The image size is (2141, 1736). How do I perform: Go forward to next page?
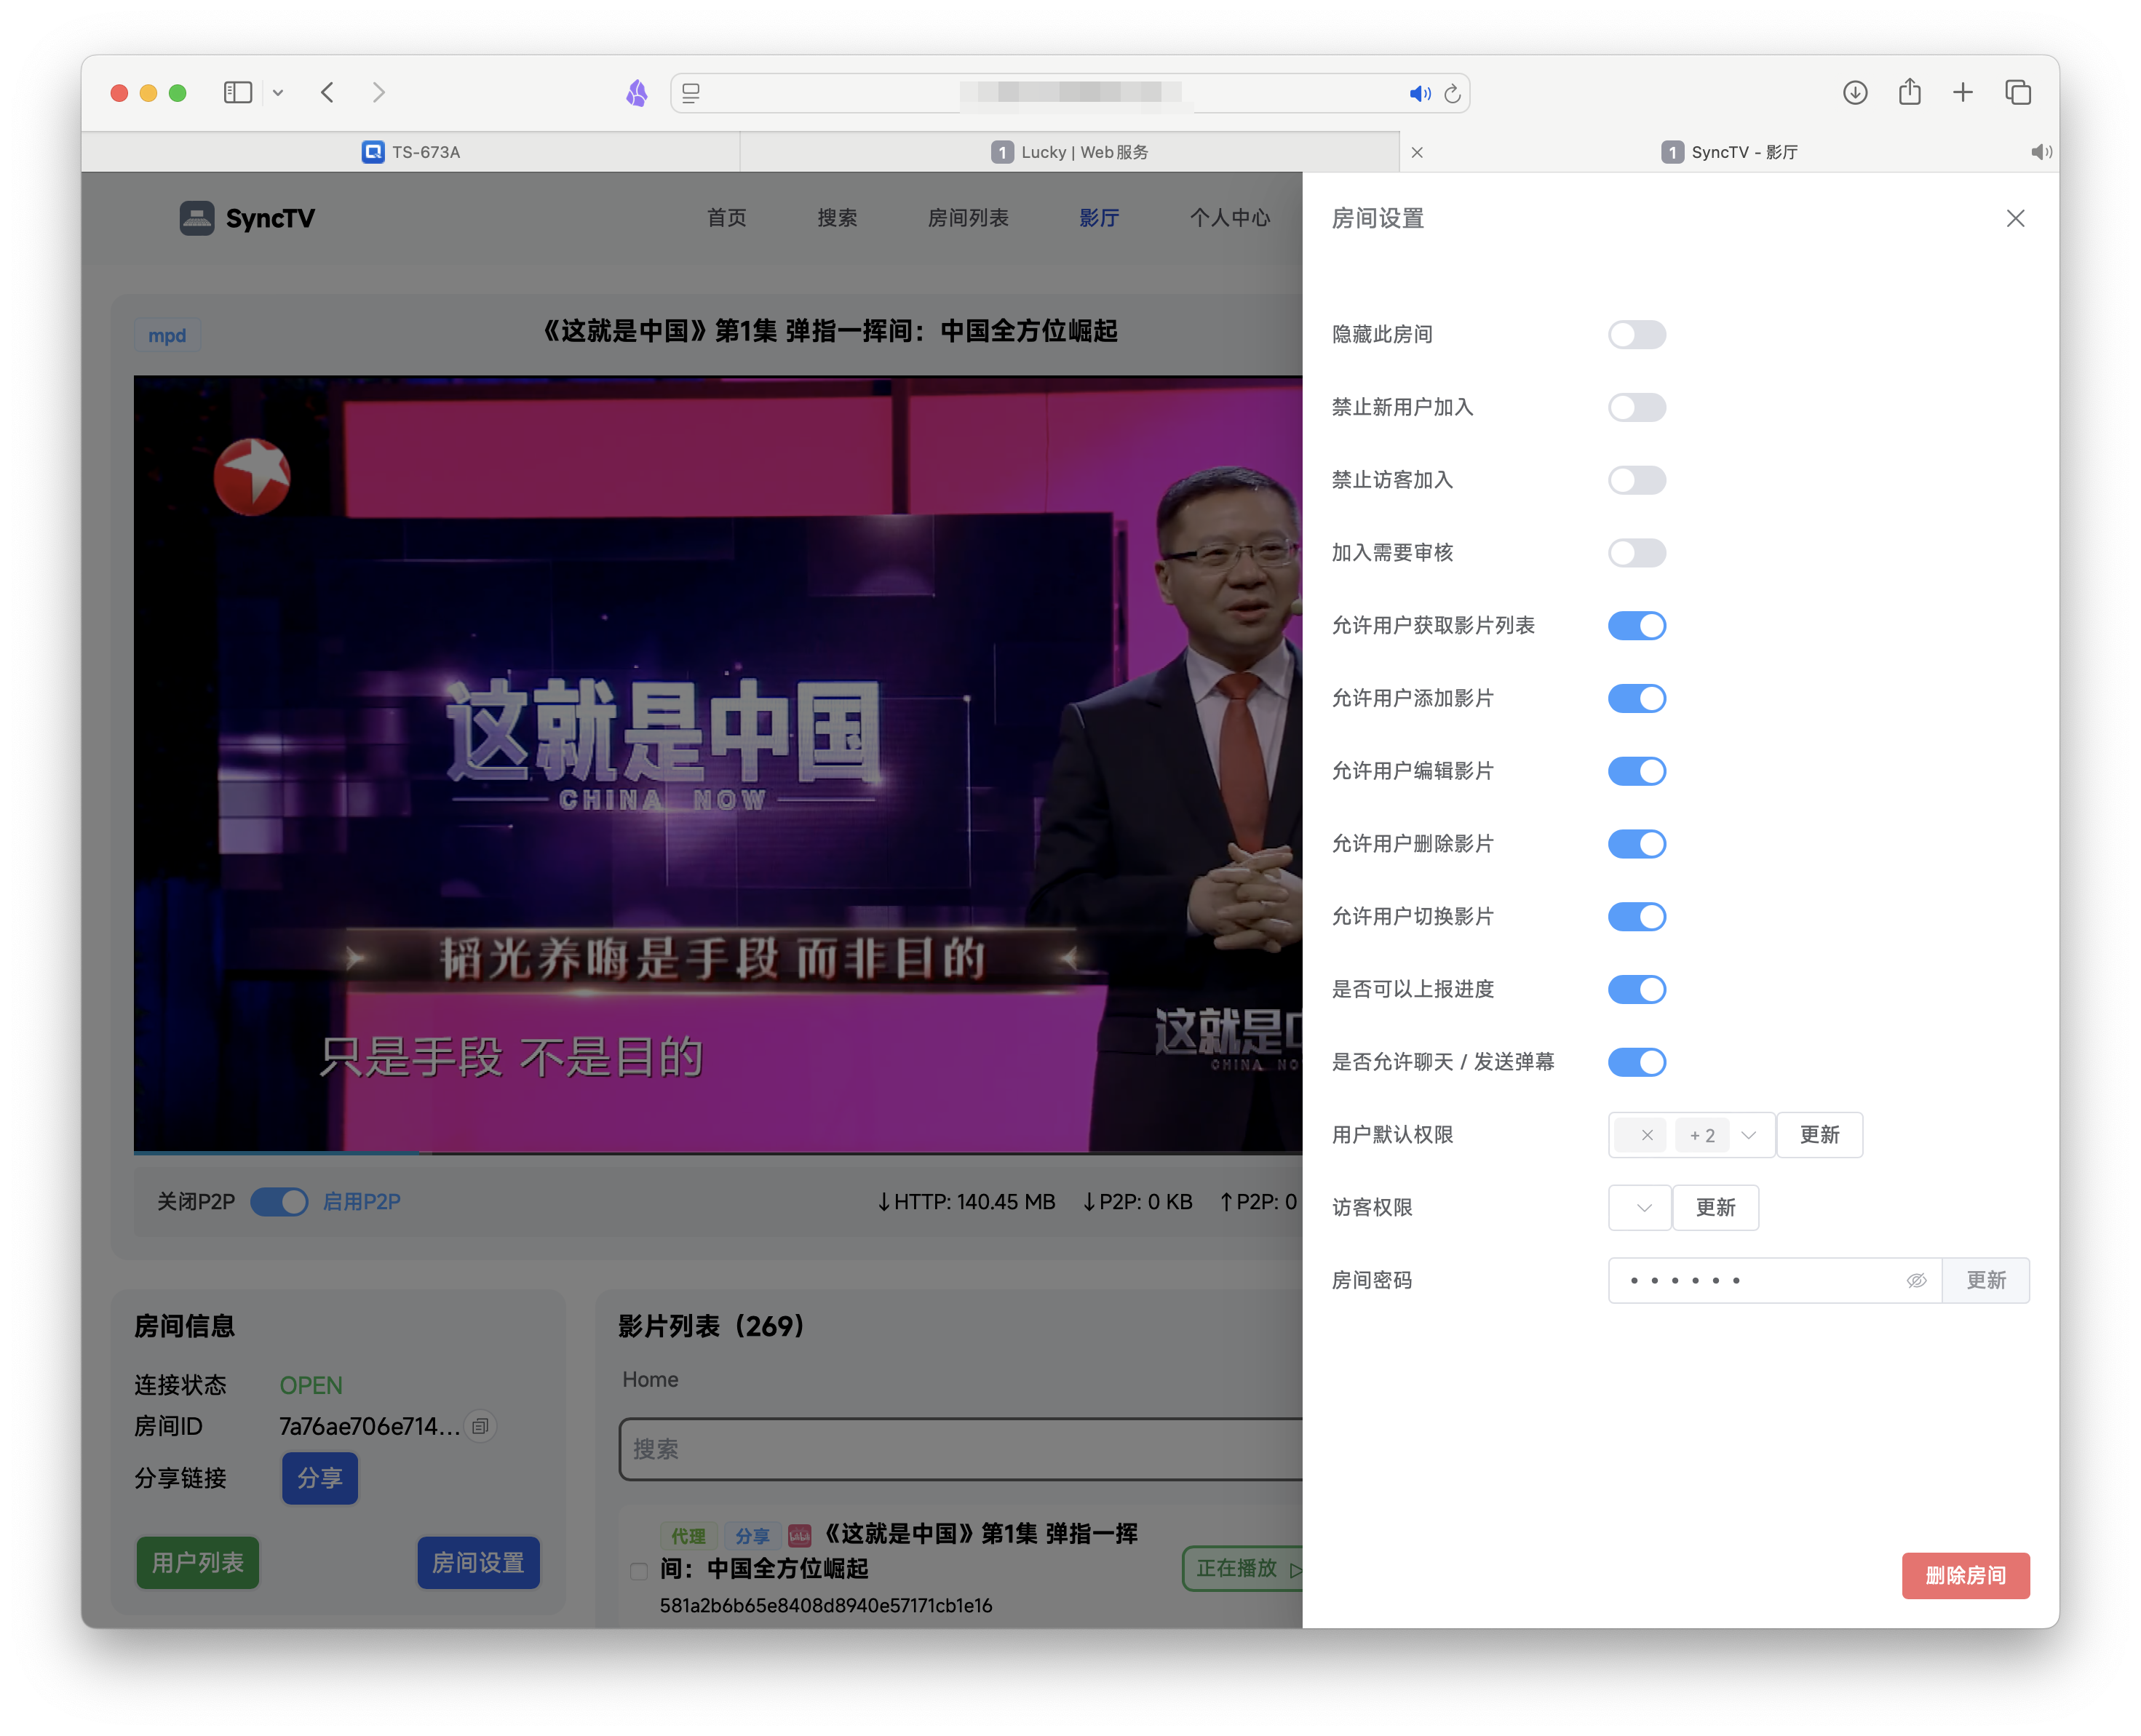(378, 93)
